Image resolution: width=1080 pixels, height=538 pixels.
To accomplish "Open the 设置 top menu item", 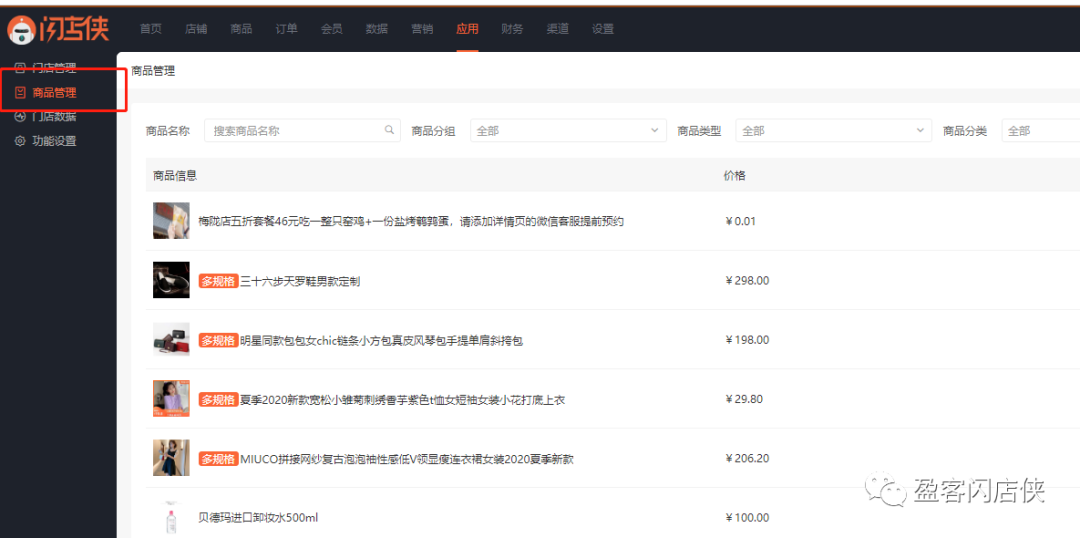I will click(x=602, y=29).
